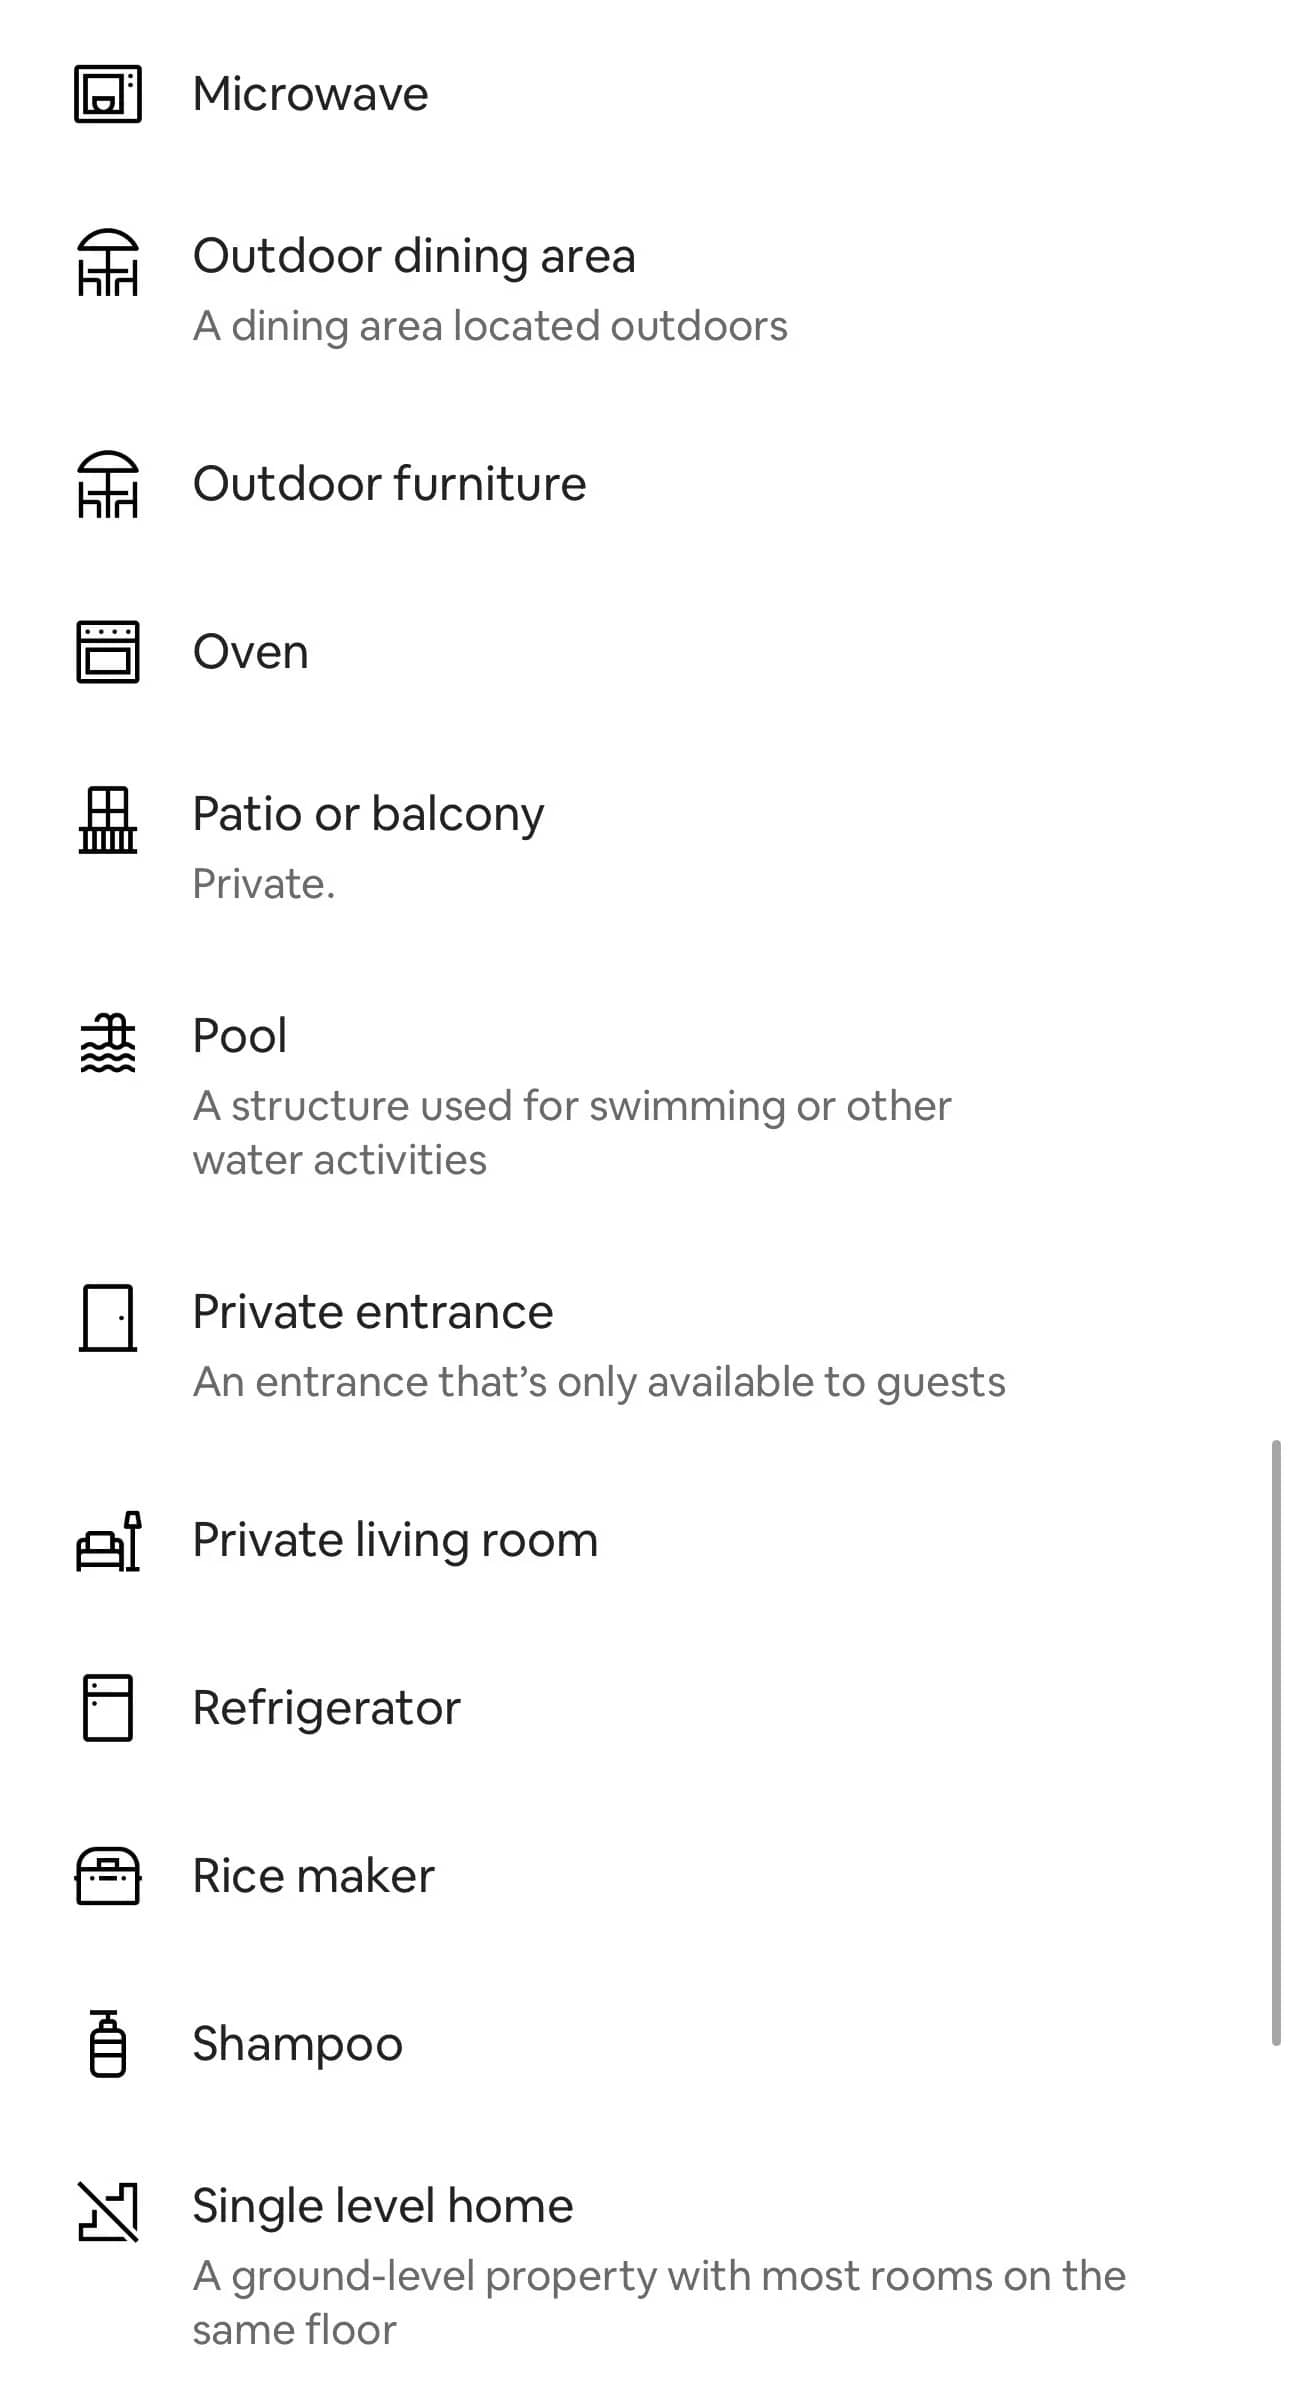Tap the Single level home icon
The height and width of the screenshot is (2401, 1290).
tap(108, 2212)
